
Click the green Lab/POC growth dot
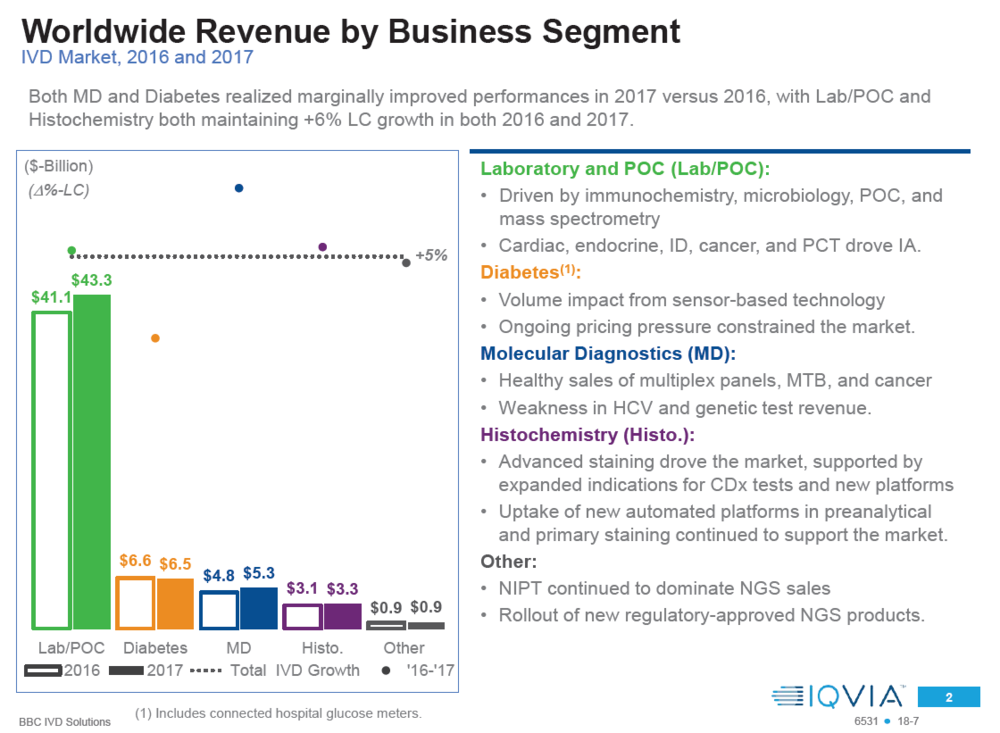coord(71,251)
